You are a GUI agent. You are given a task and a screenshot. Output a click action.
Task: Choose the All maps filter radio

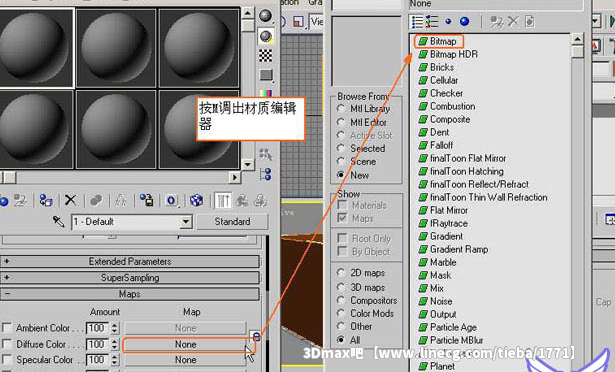[341, 339]
